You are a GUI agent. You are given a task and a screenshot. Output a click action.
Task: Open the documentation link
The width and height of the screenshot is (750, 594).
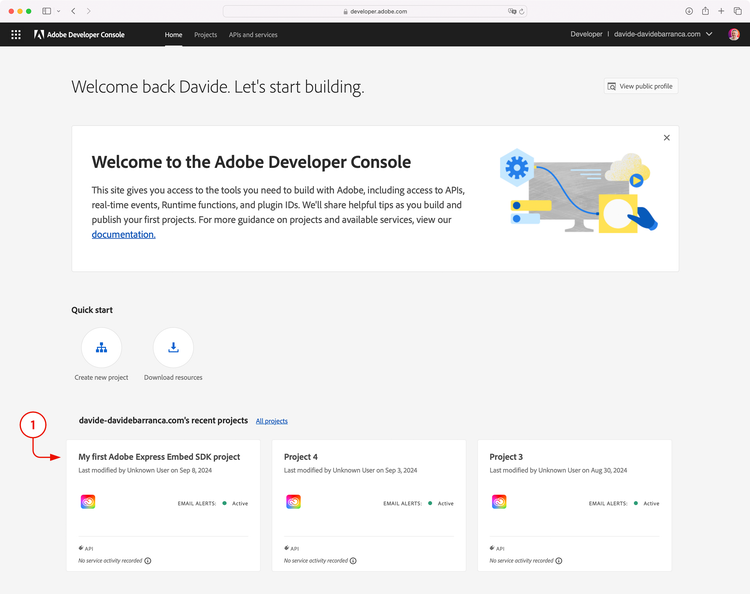[x=123, y=234]
